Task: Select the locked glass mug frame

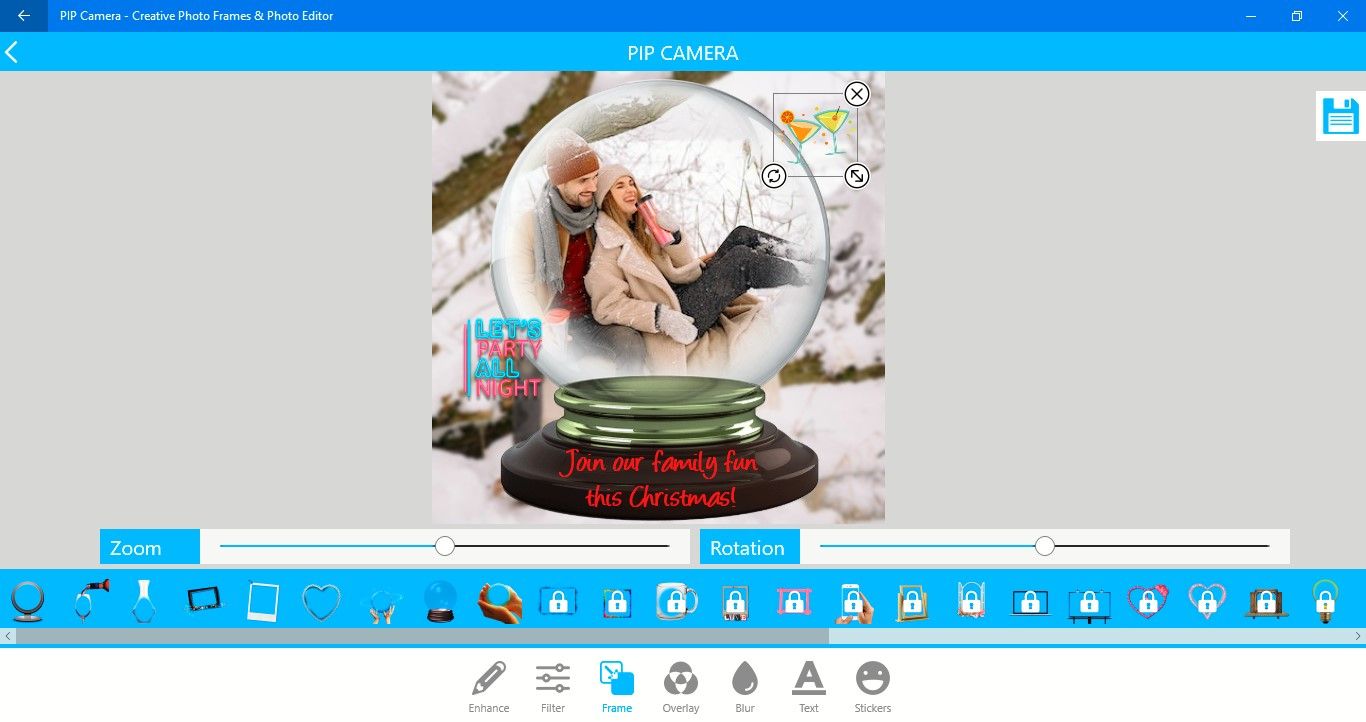Action: [x=677, y=601]
